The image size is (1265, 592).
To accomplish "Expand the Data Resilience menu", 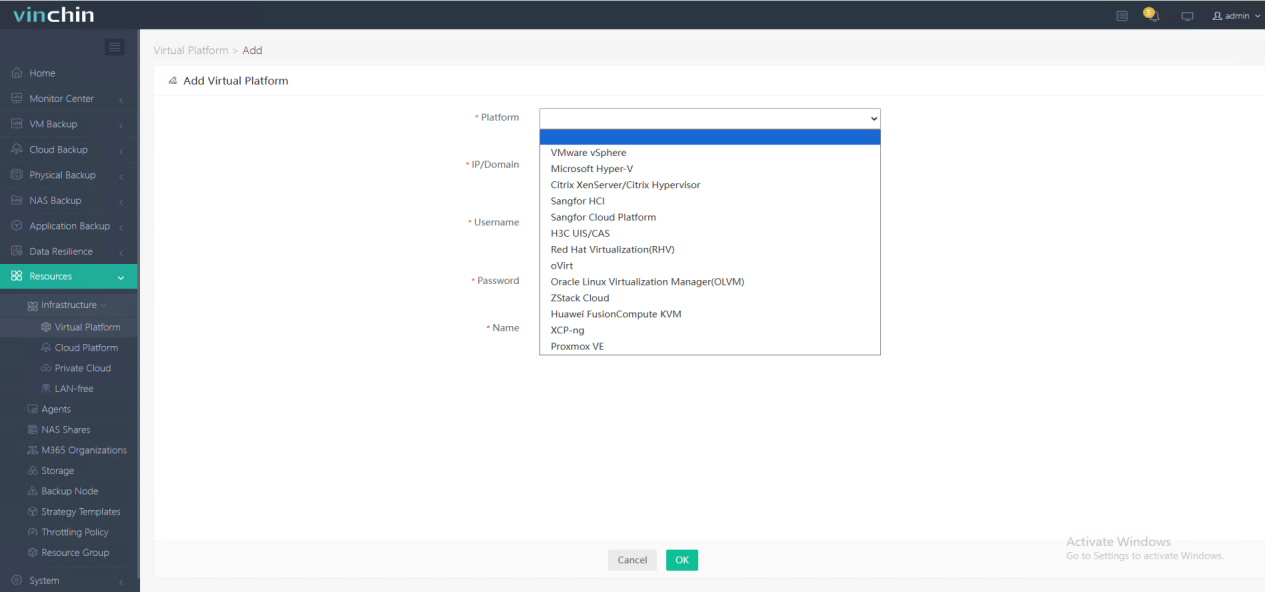I will pyautogui.click(x=69, y=251).
